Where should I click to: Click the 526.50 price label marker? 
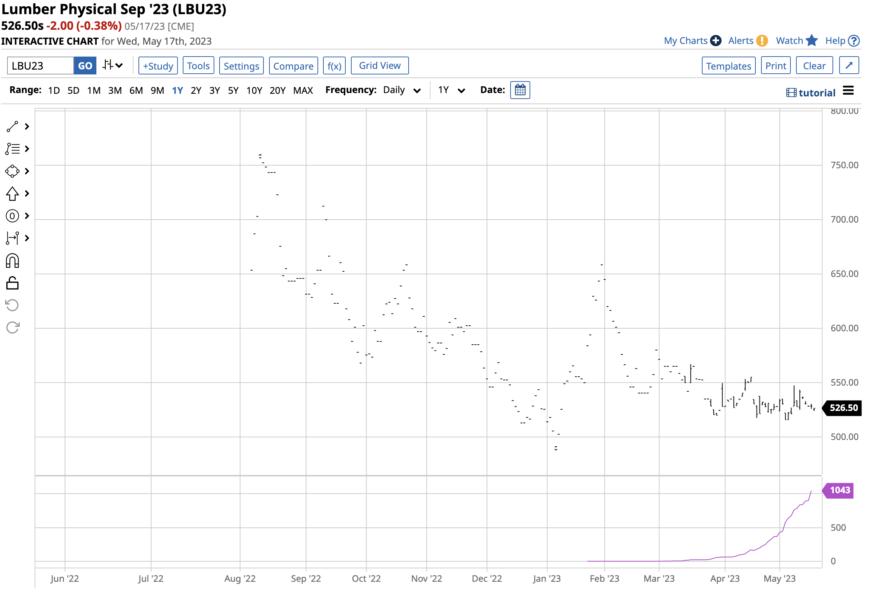tap(842, 408)
